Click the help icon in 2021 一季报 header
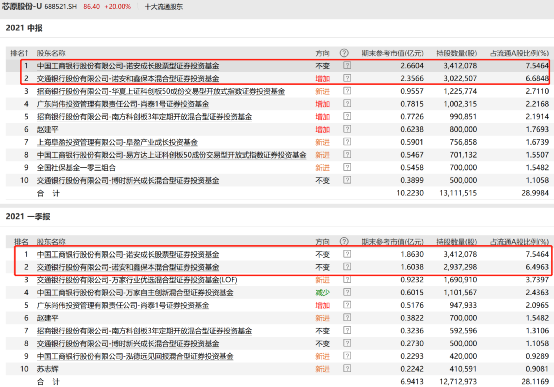Viewport: 554px width, 387px height. point(344,241)
